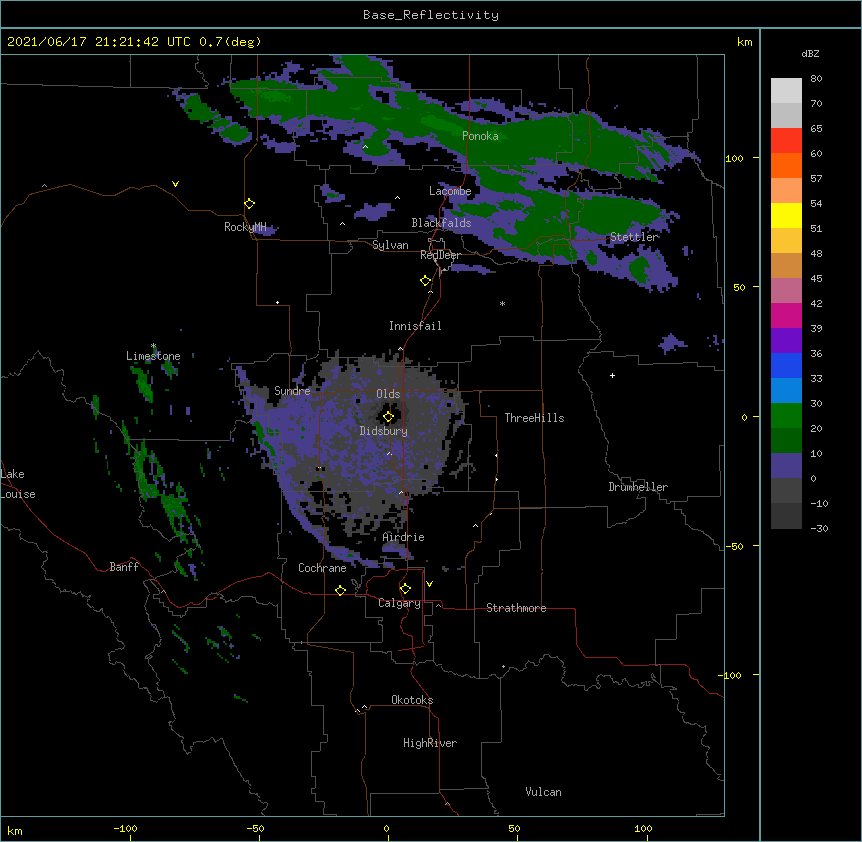The width and height of the screenshot is (862, 842).
Task: Click the Sundre town label
Action: 292,391
